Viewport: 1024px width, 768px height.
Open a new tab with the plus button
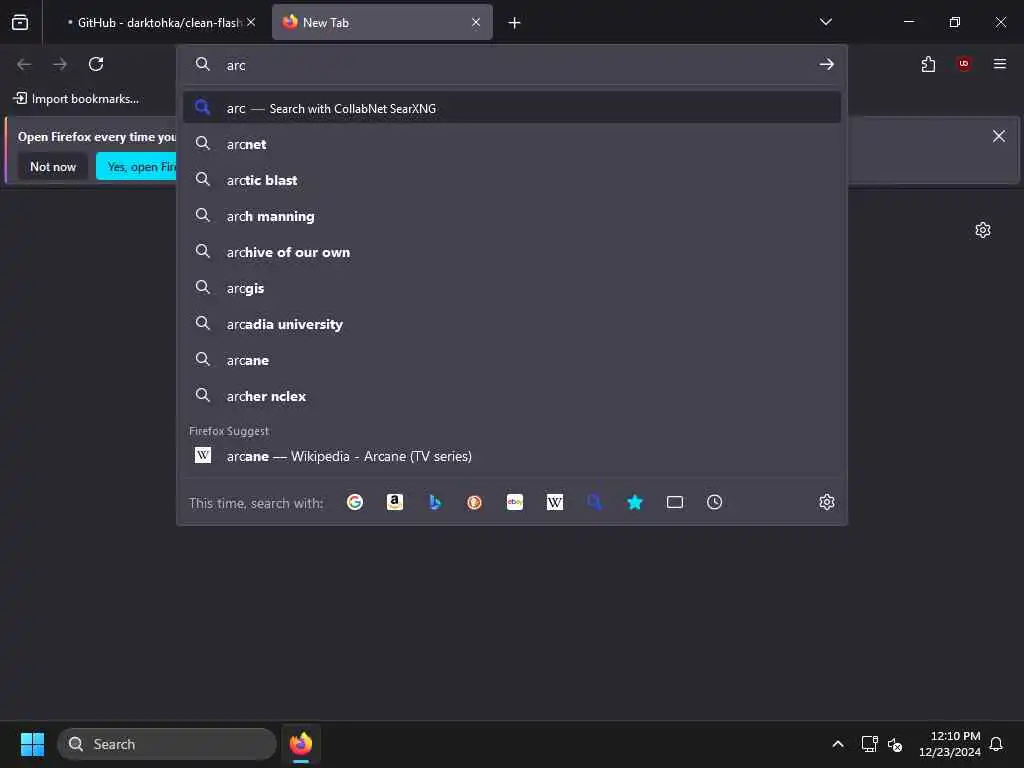515,23
